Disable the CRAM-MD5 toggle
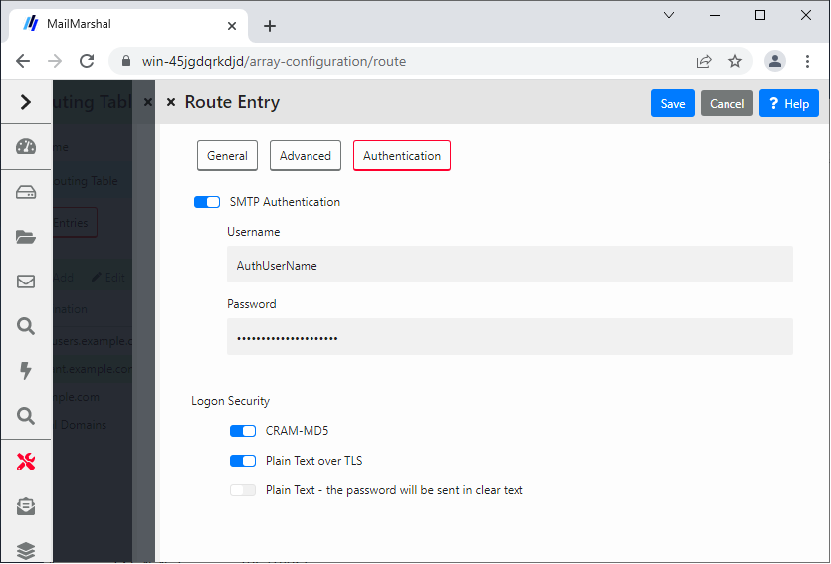 [x=243, y=431]
